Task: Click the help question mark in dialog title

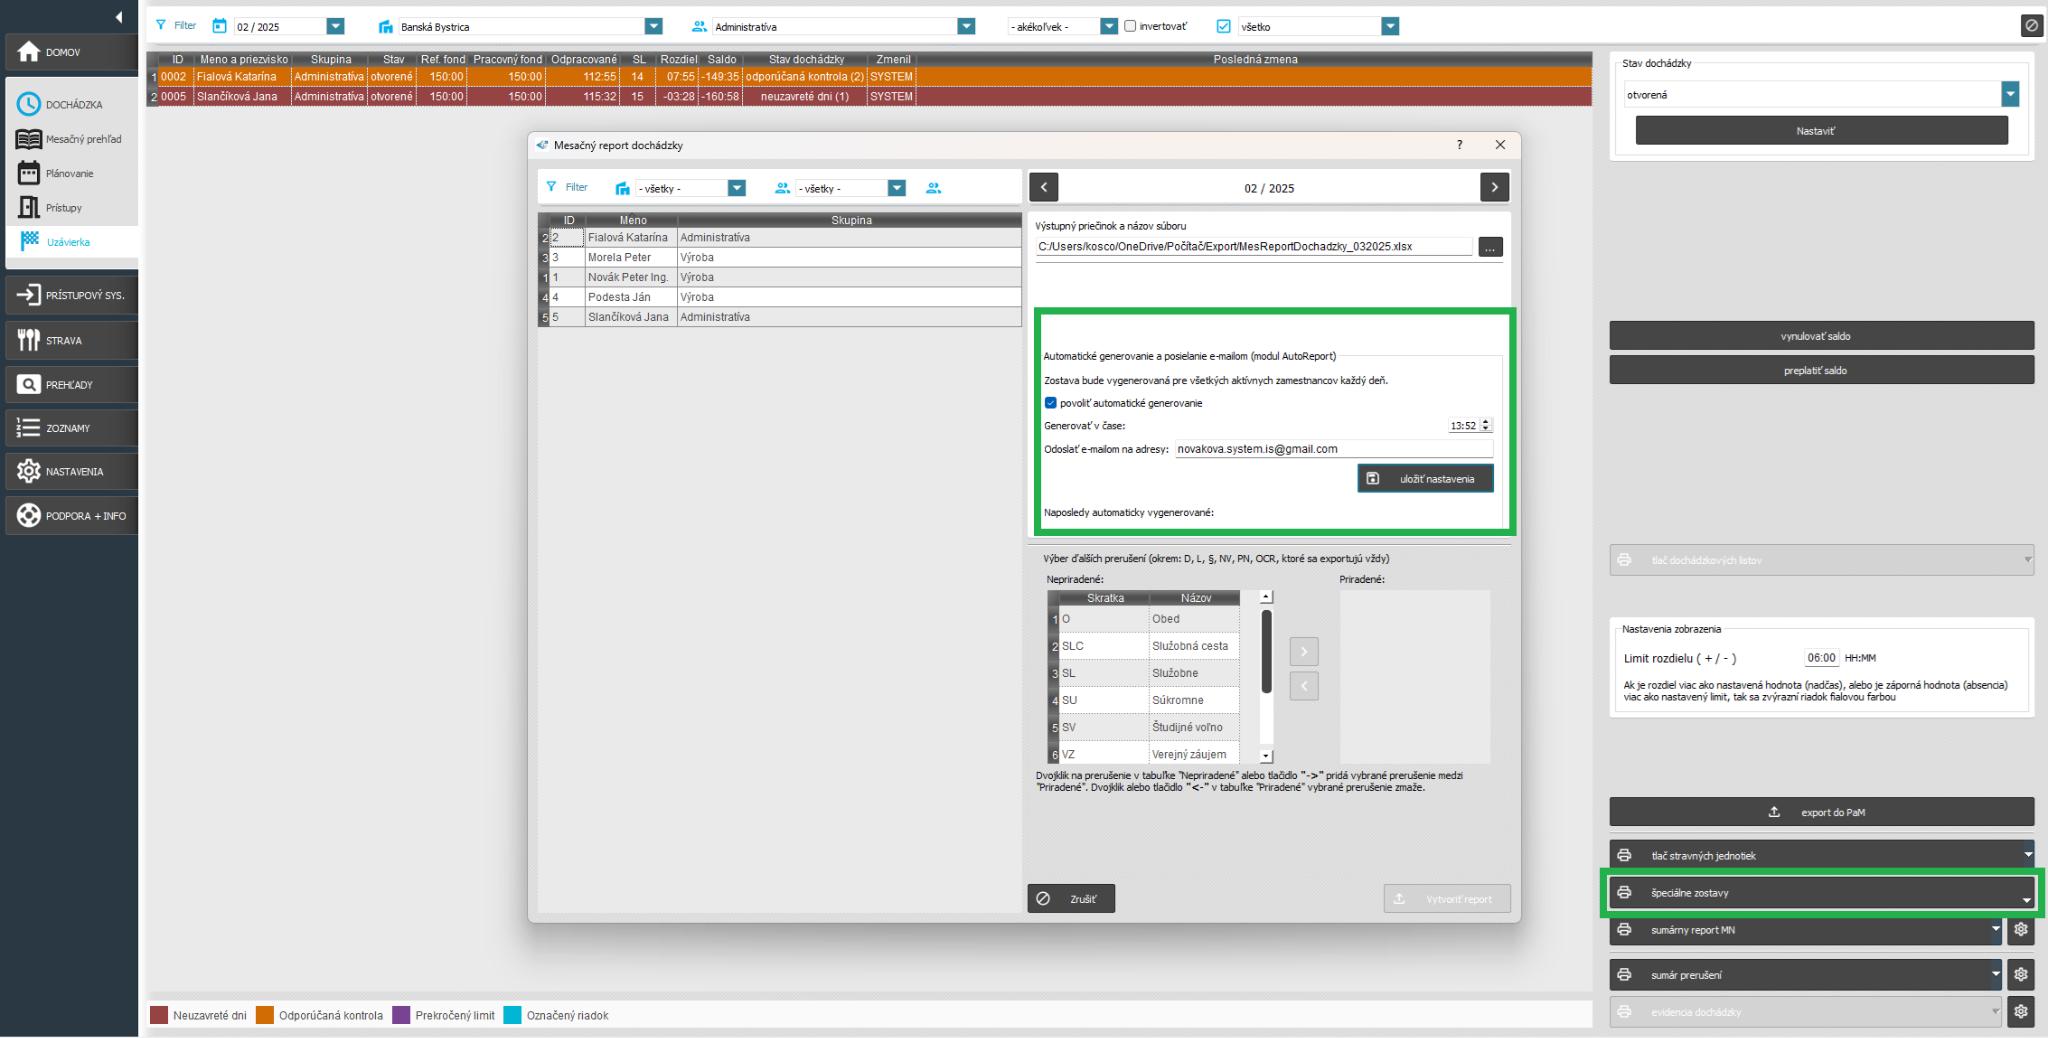Action: [1460, 145]
